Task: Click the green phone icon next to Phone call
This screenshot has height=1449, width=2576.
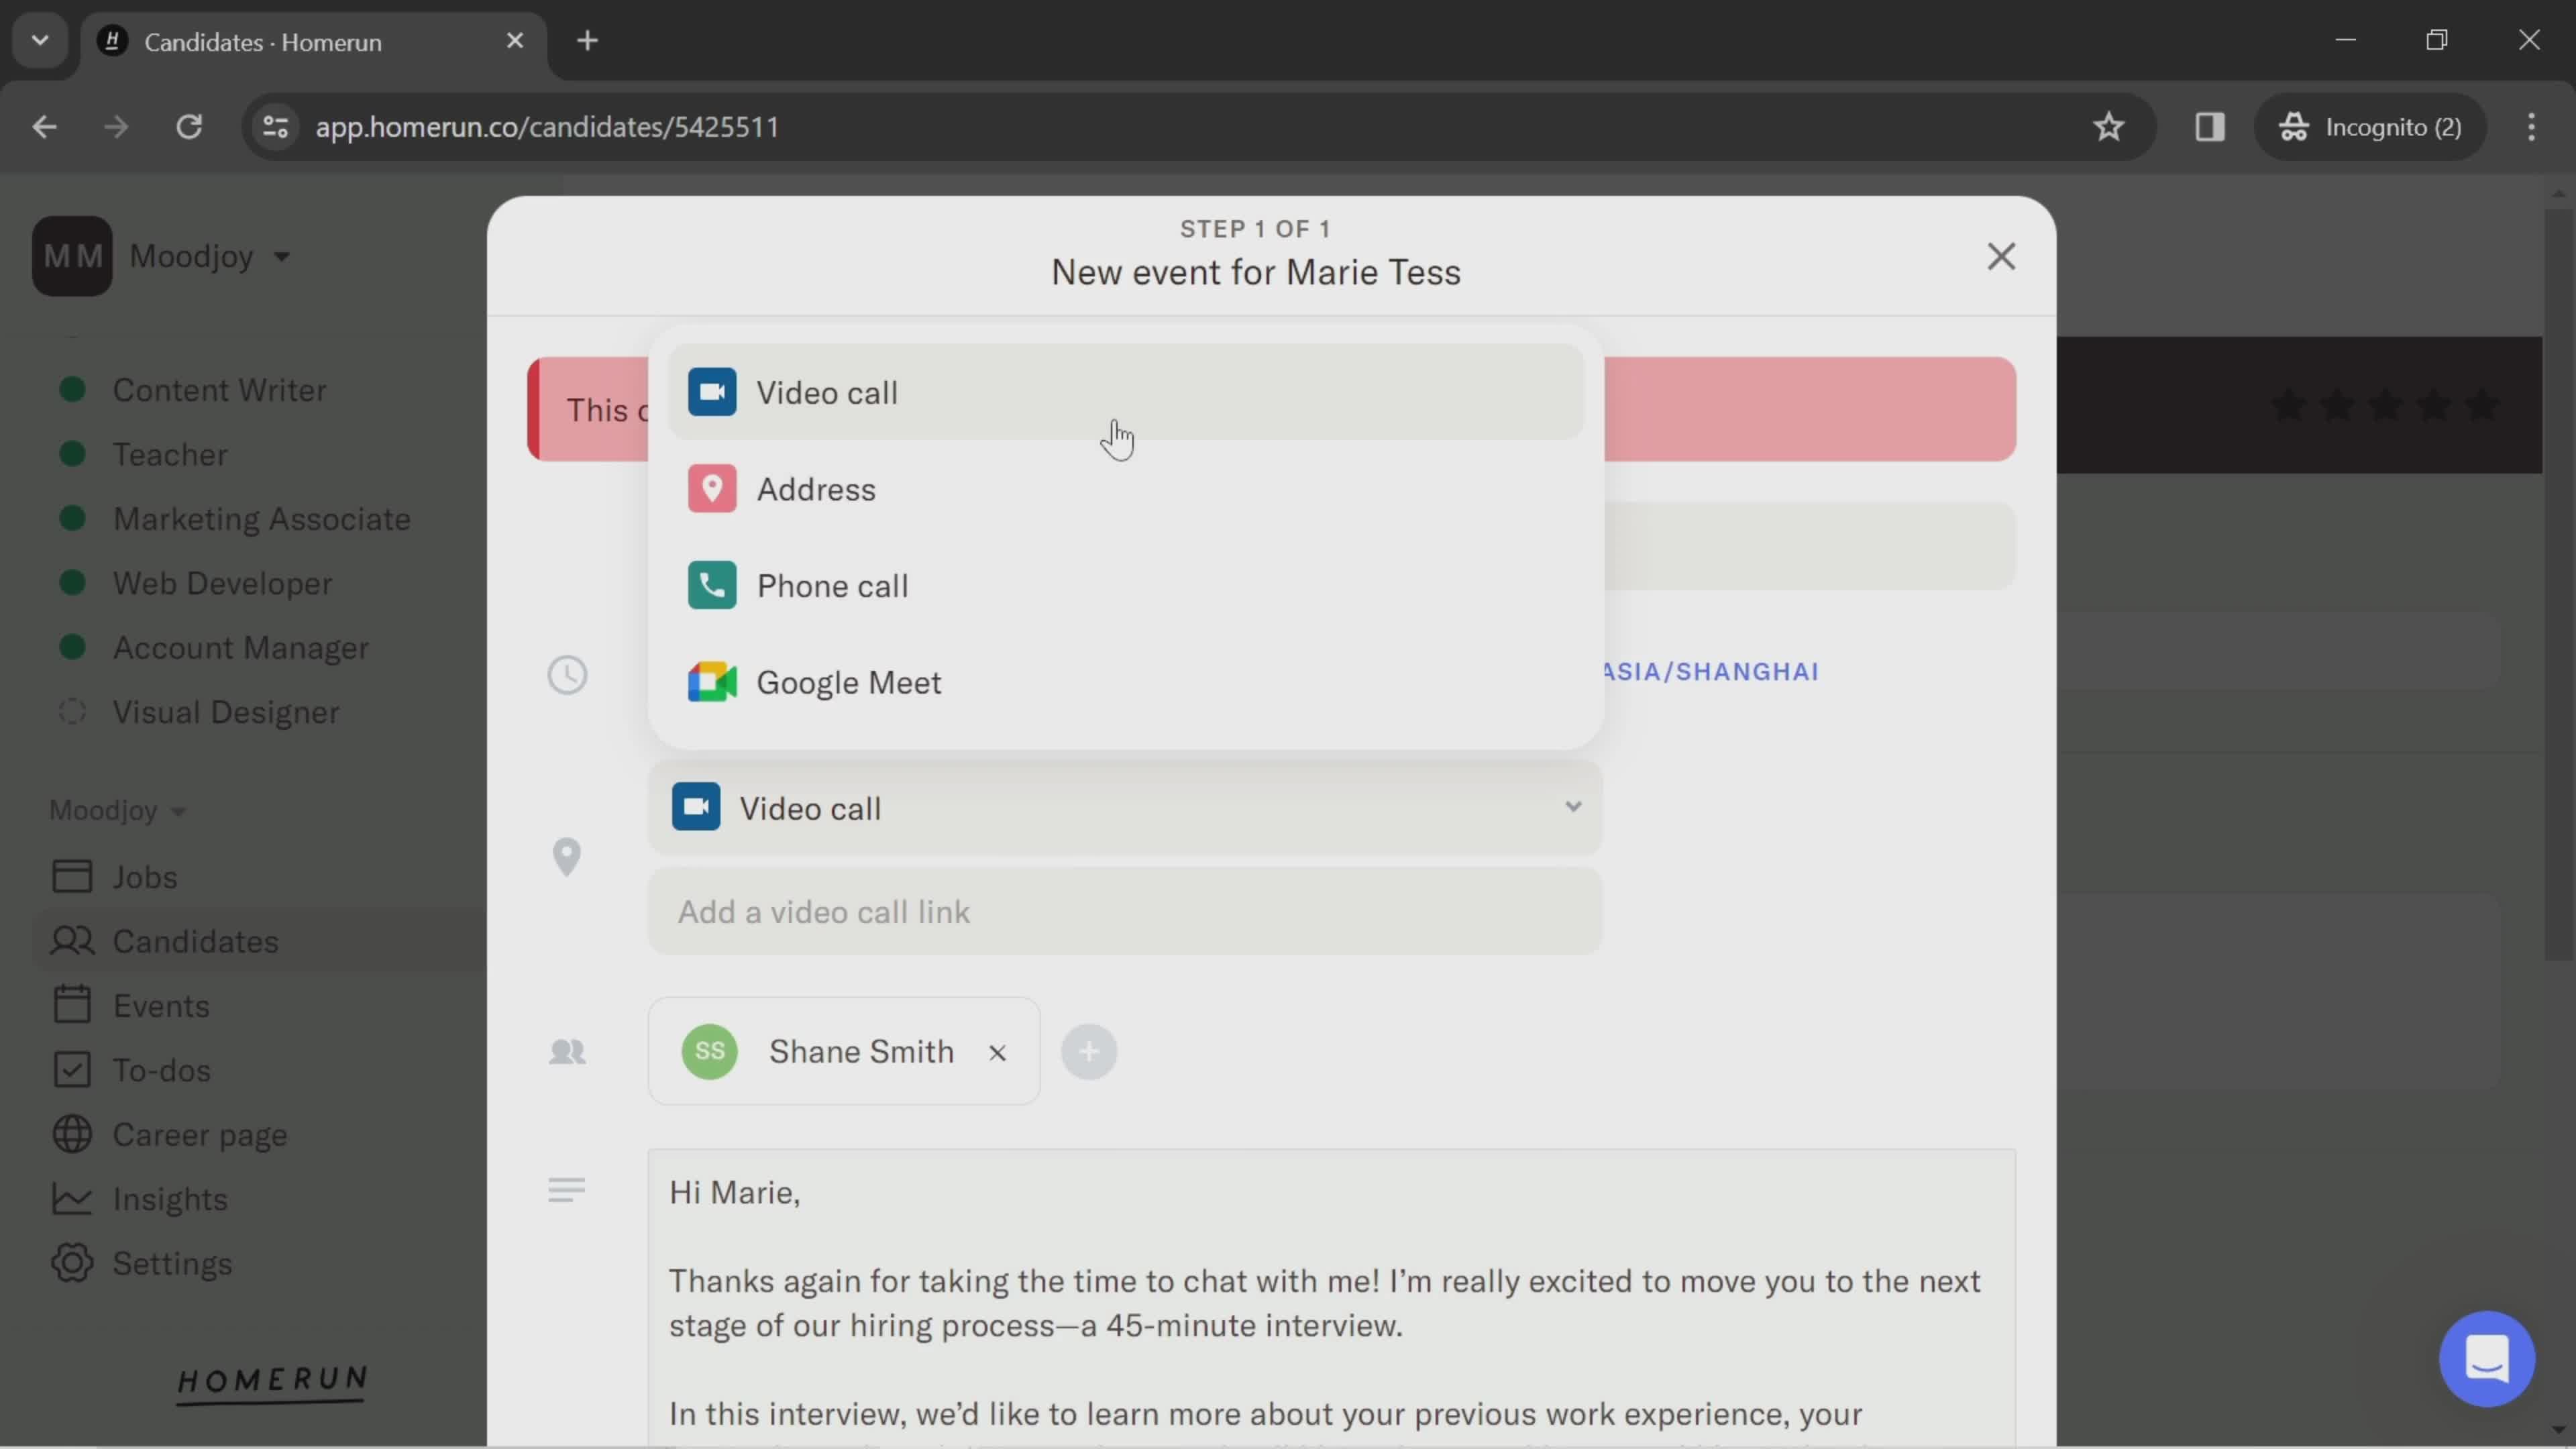Action: coord(712,585)
